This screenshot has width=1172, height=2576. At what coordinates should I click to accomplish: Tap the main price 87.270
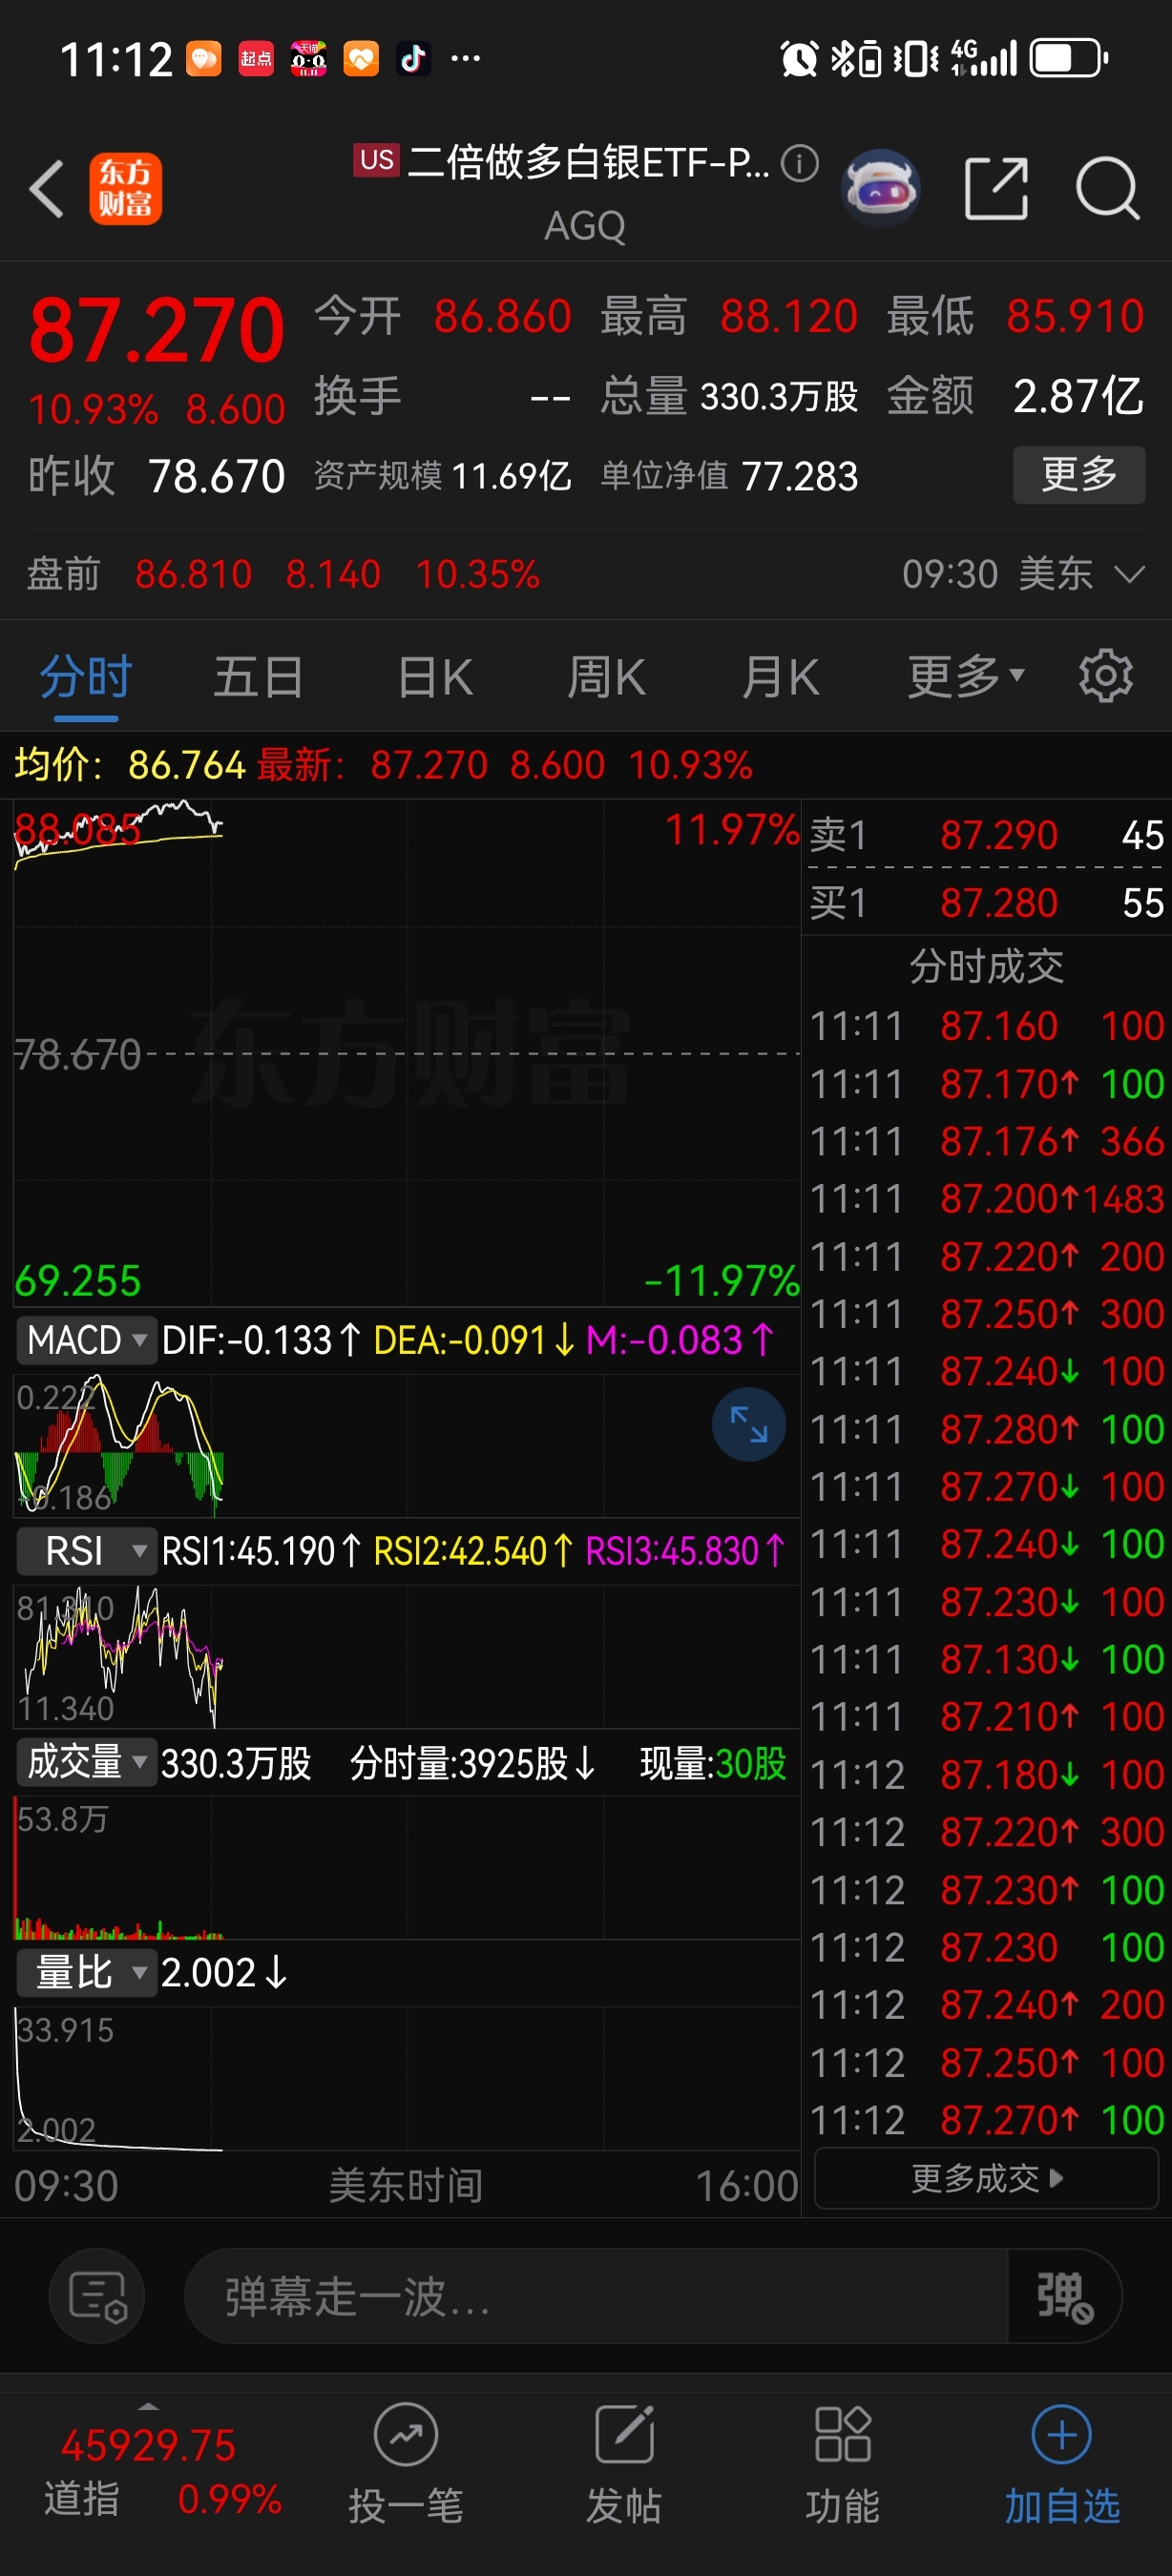156,330
